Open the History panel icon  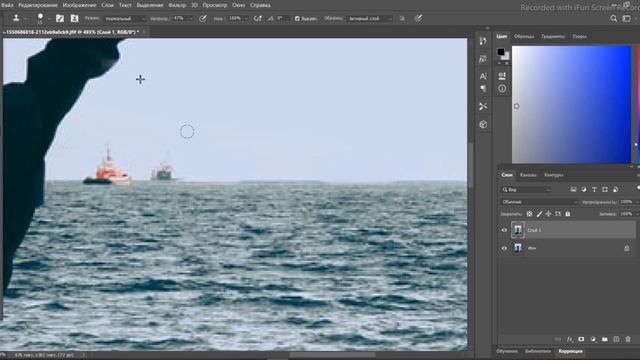(483, 41)
